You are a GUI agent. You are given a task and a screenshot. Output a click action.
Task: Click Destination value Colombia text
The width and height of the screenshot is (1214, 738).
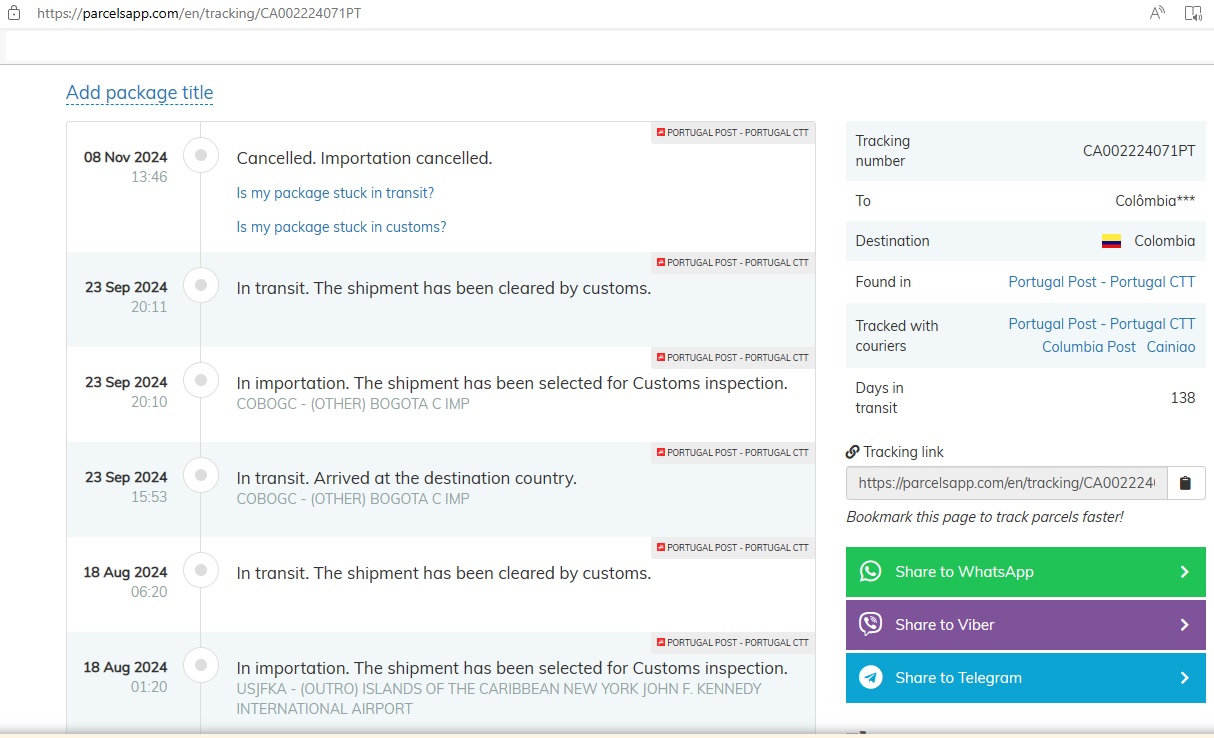point(1165,241)
